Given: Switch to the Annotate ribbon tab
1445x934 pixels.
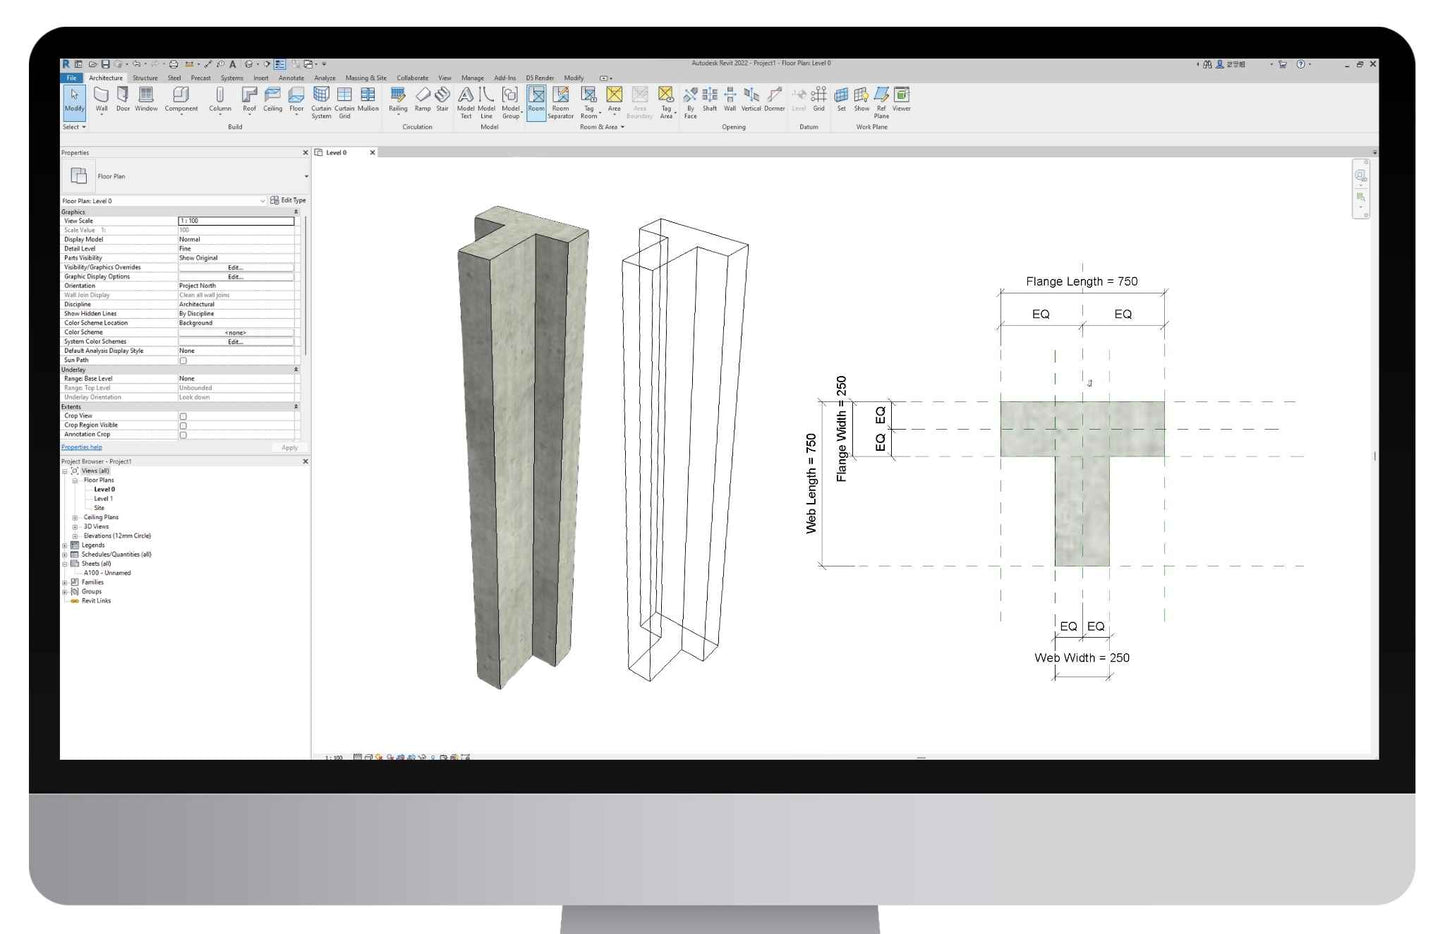Looking at the screenshot, I should (x=291, y=78).
